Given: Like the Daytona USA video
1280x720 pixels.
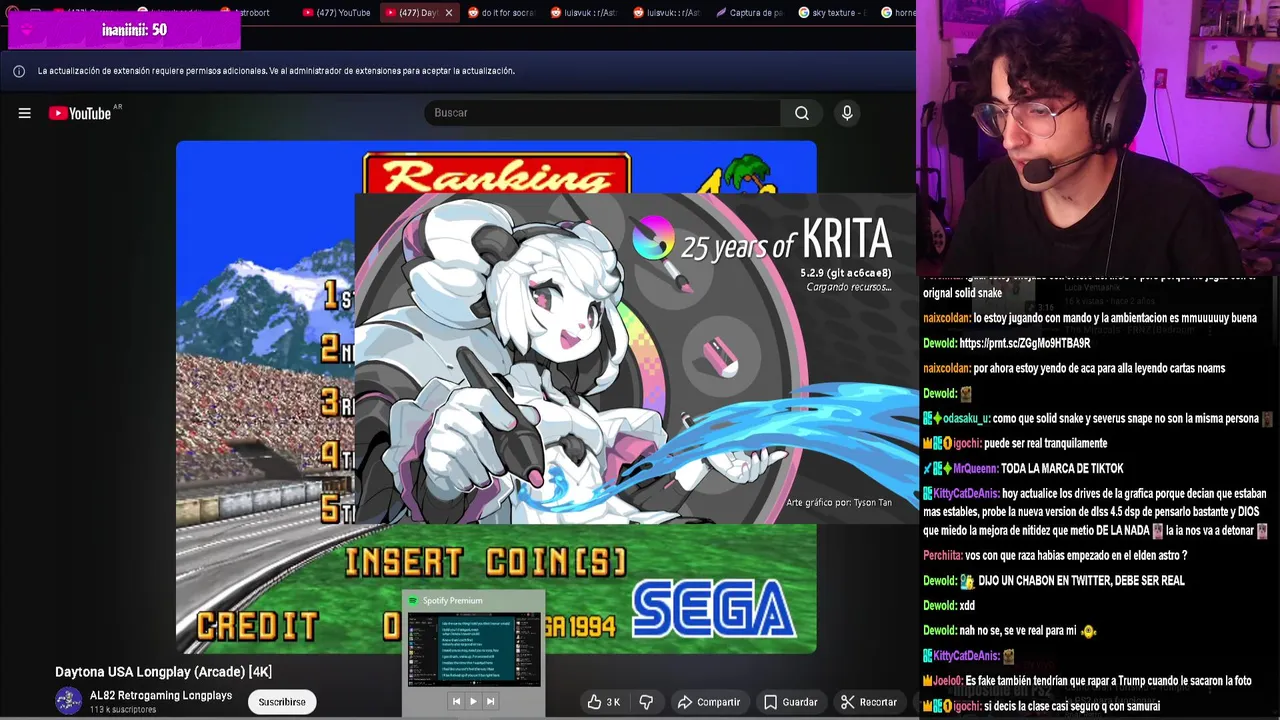Looking at the screenshot, I should point(604,702).
